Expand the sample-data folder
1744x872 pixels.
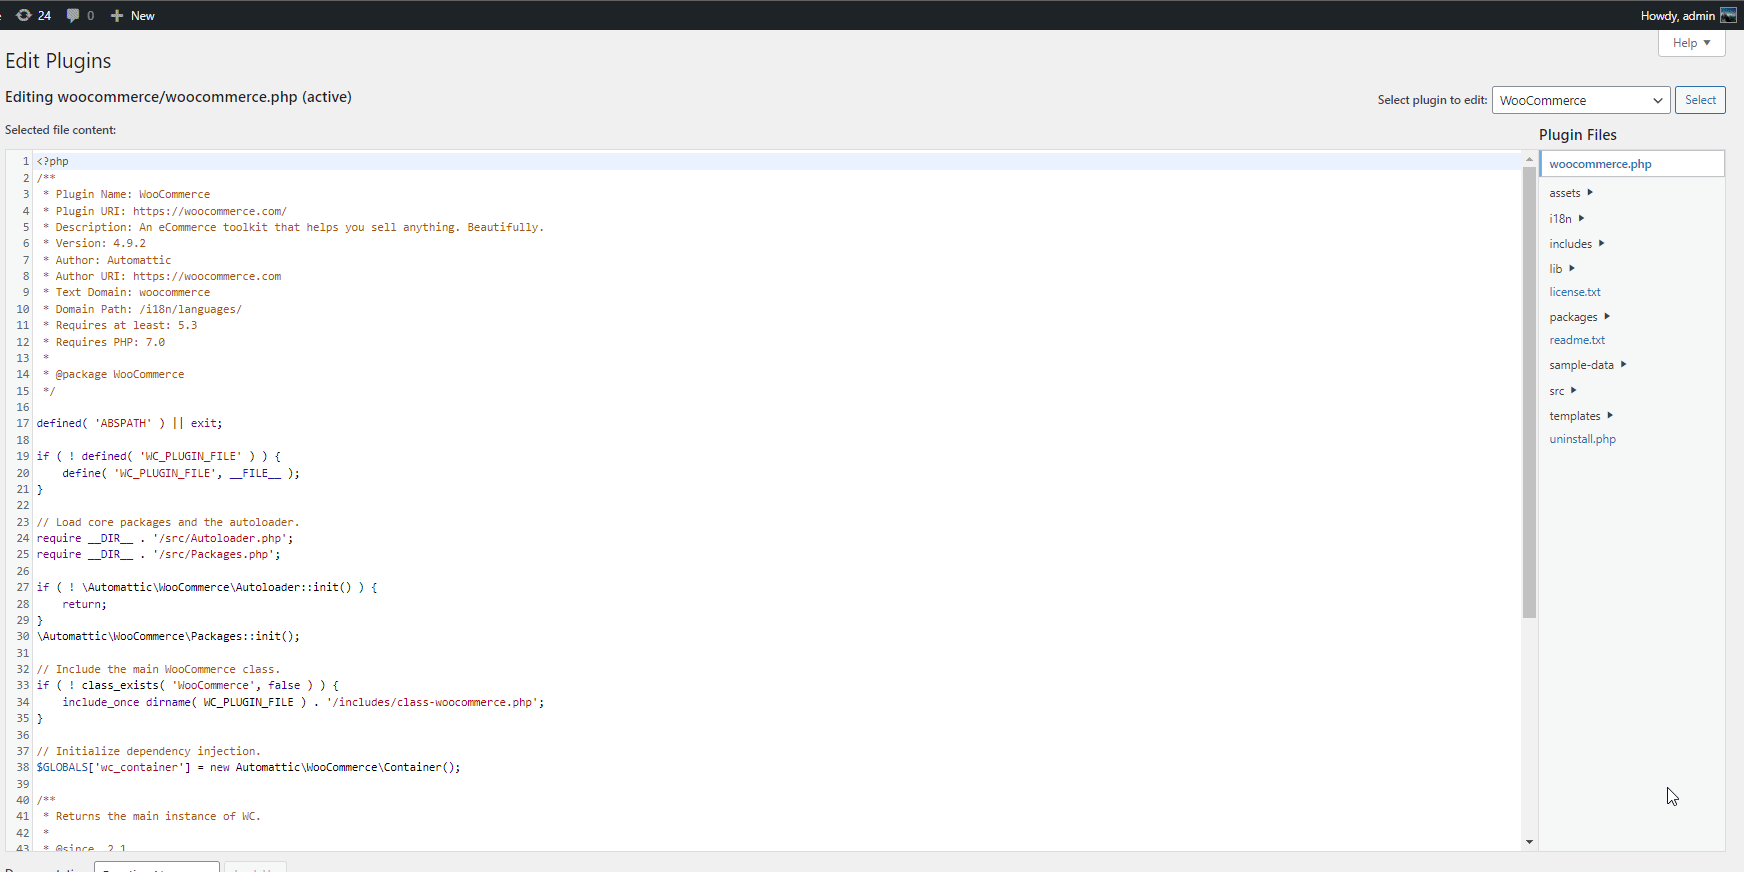point(1588,365)
